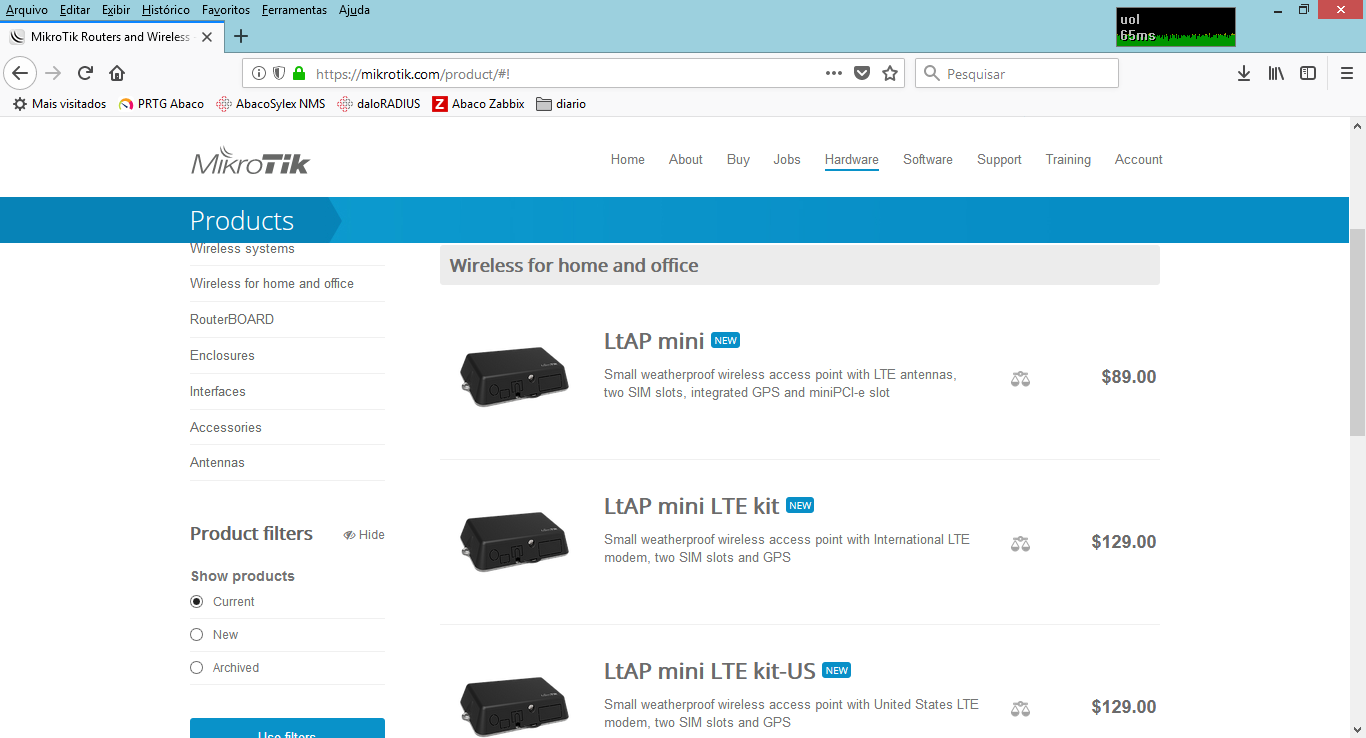Select the Enclosures category
This screenshot has width=1366, height=738.
222,356
